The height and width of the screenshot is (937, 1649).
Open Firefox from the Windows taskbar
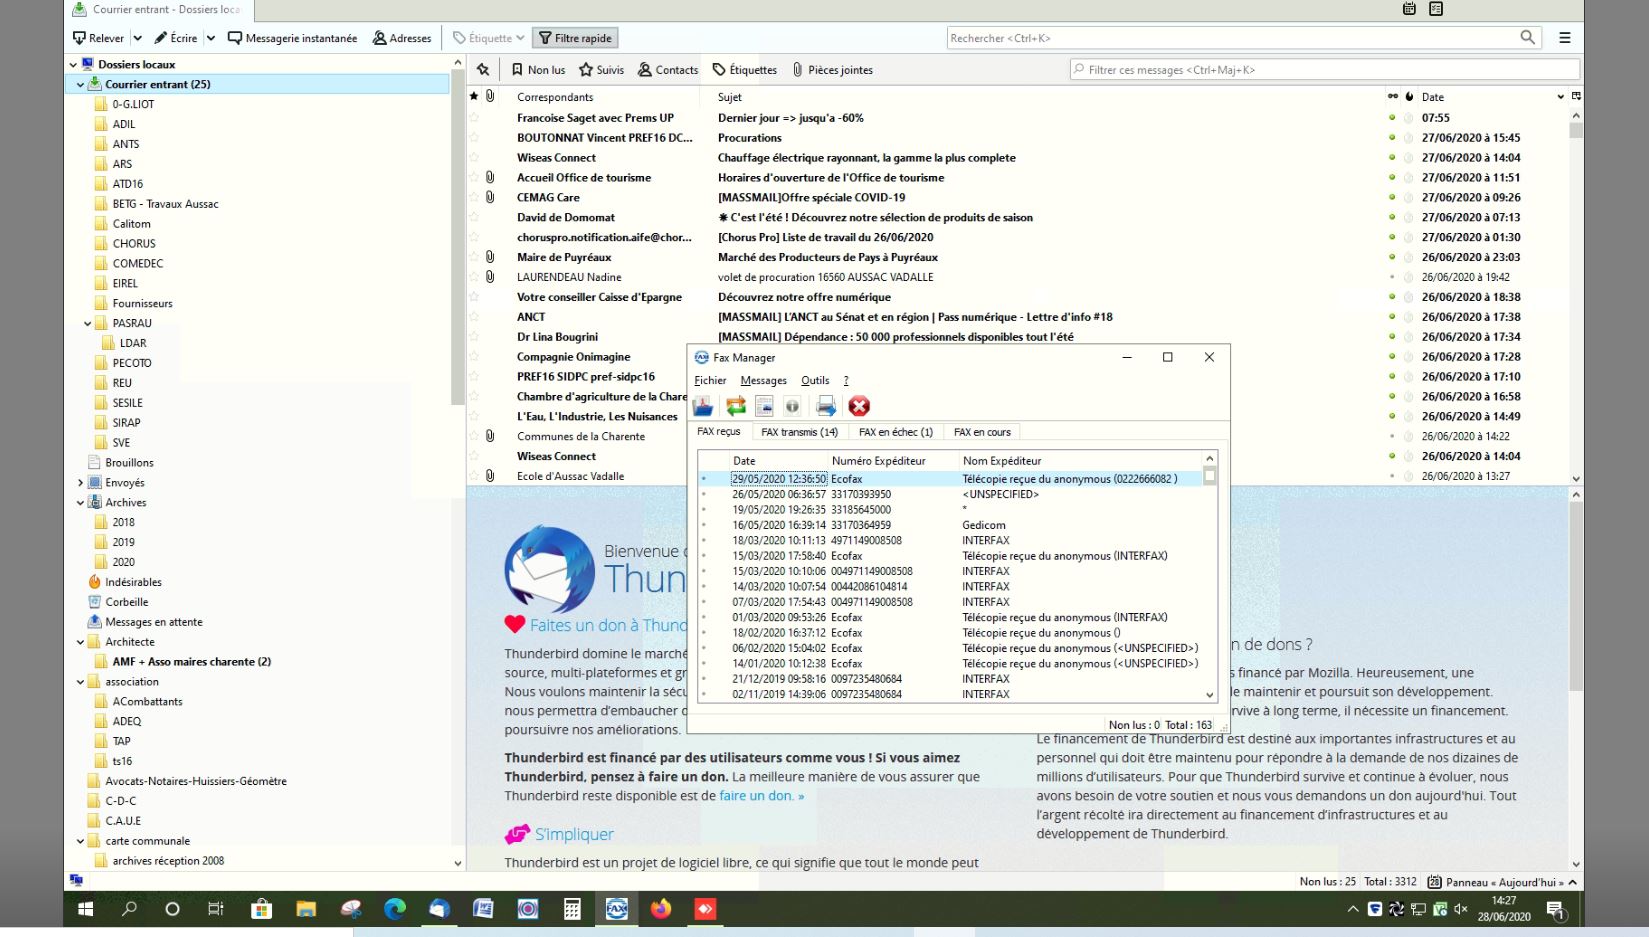660,909
